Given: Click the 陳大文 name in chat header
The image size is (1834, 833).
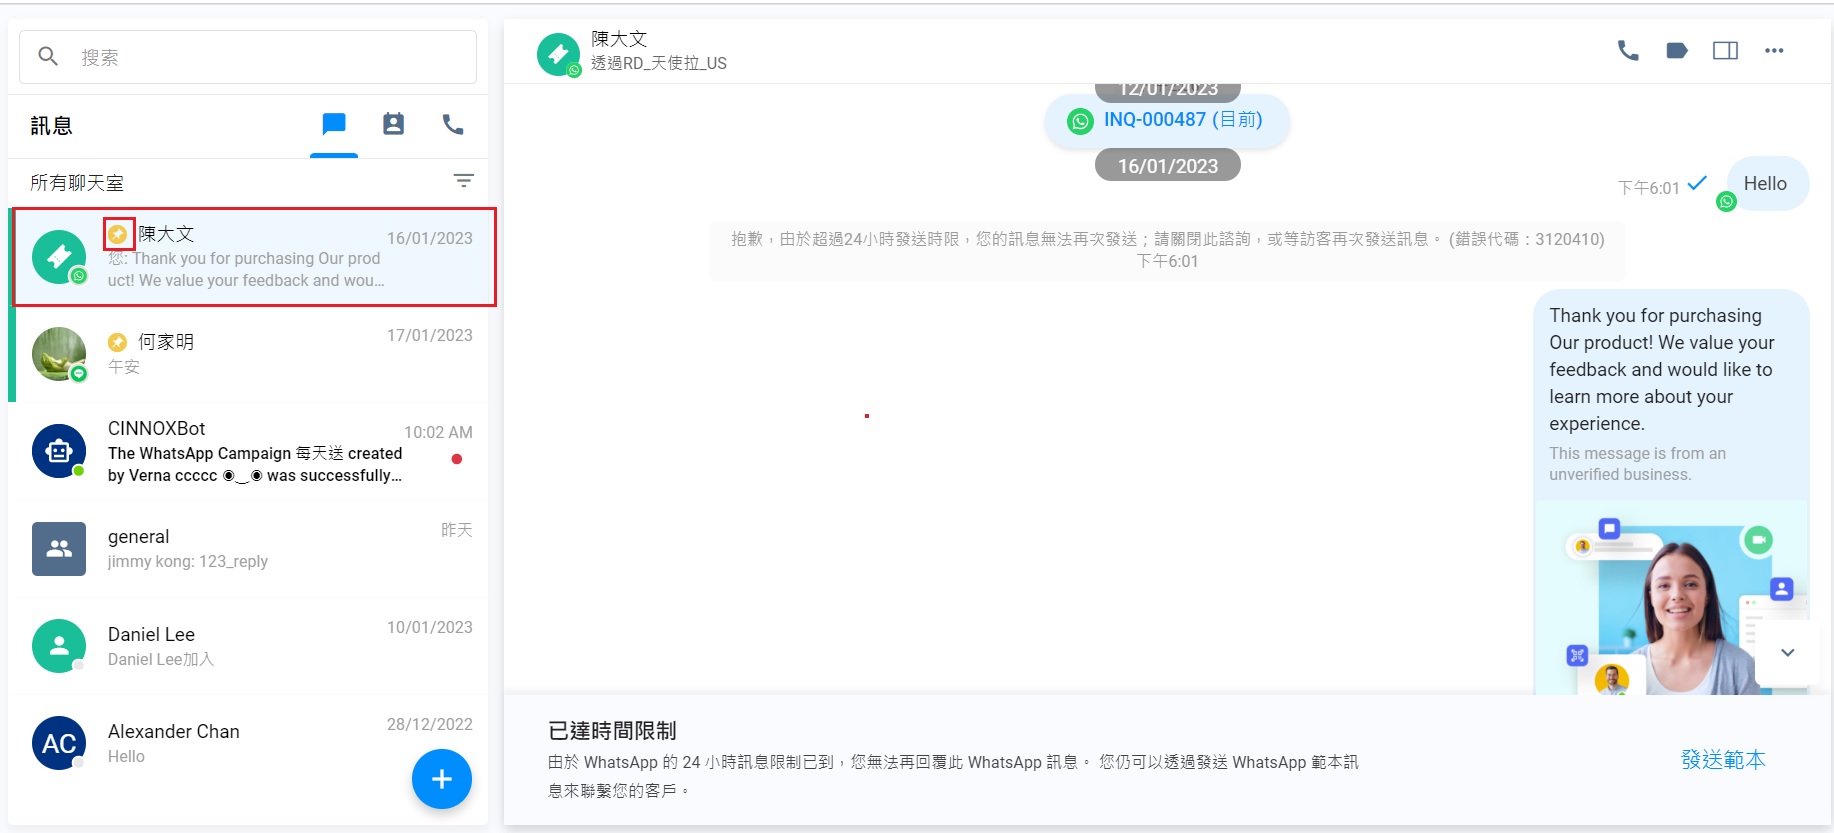Looking at the screenshot, I should tap(619, 39).
